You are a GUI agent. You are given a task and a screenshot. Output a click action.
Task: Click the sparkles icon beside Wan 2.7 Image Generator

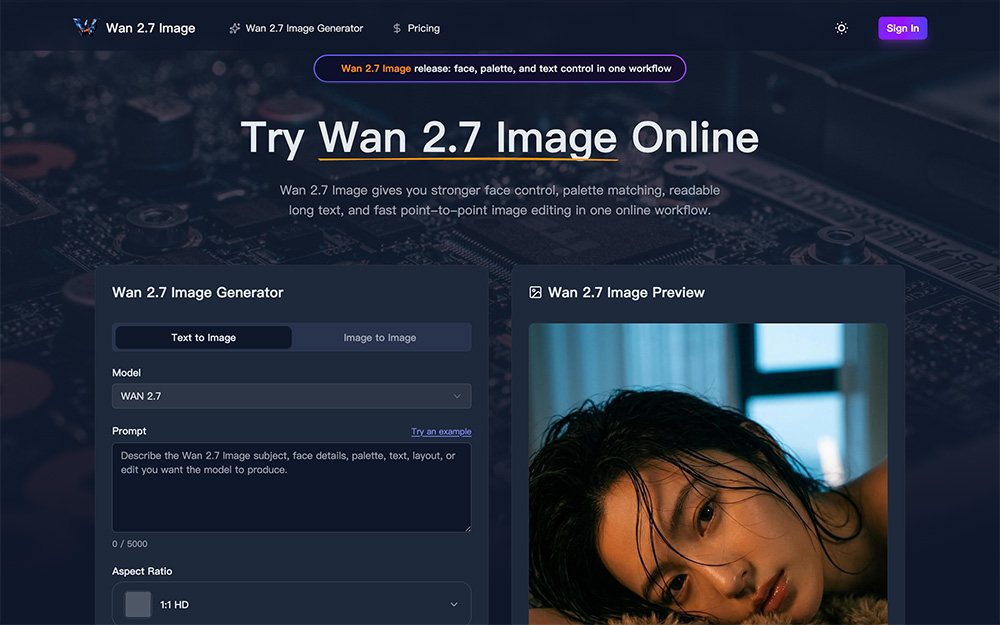tap(232, 28)
